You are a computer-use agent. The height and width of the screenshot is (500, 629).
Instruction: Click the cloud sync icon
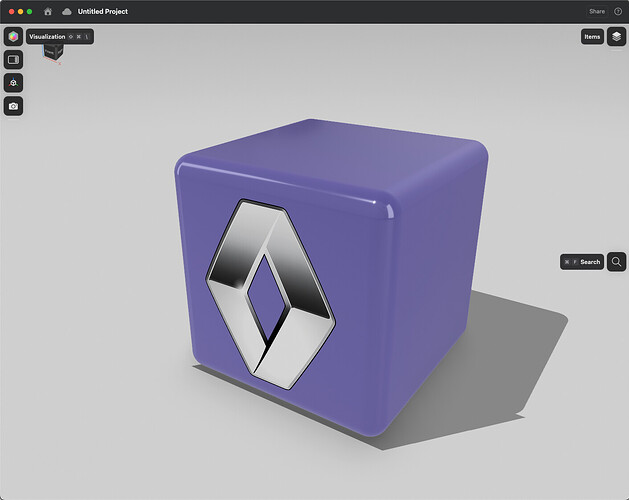(67, 12)
